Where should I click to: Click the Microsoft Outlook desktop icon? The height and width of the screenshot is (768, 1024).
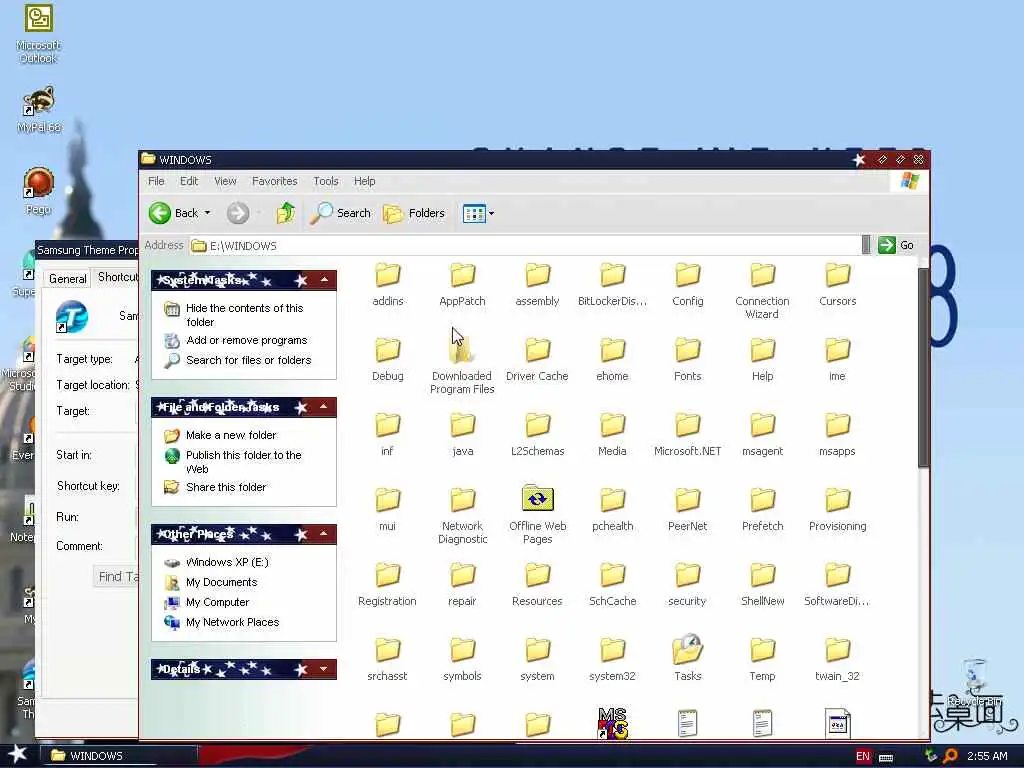(39, 34)
